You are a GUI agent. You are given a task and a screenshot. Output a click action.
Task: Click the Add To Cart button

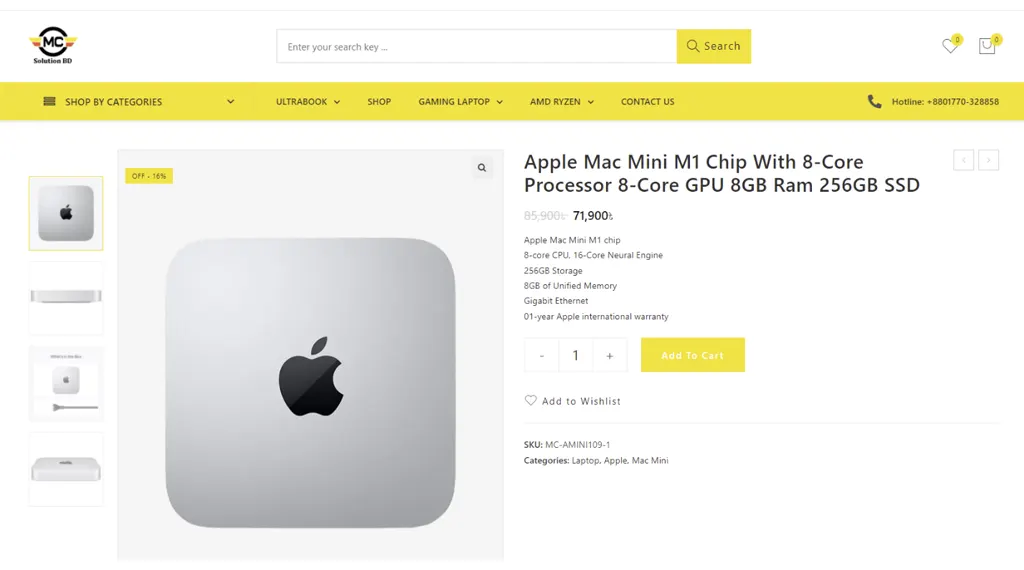[x=692, y=355]
